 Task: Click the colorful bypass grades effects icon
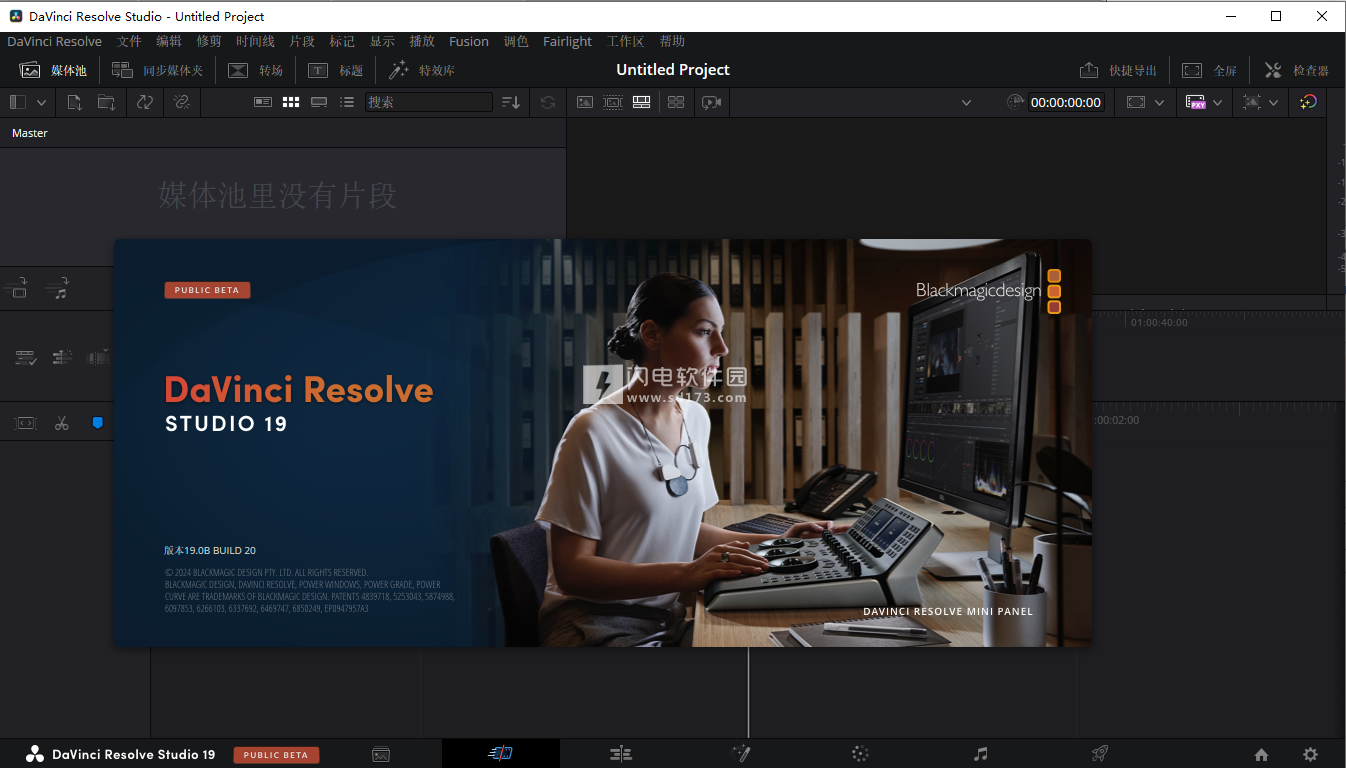click(1308, 102)
